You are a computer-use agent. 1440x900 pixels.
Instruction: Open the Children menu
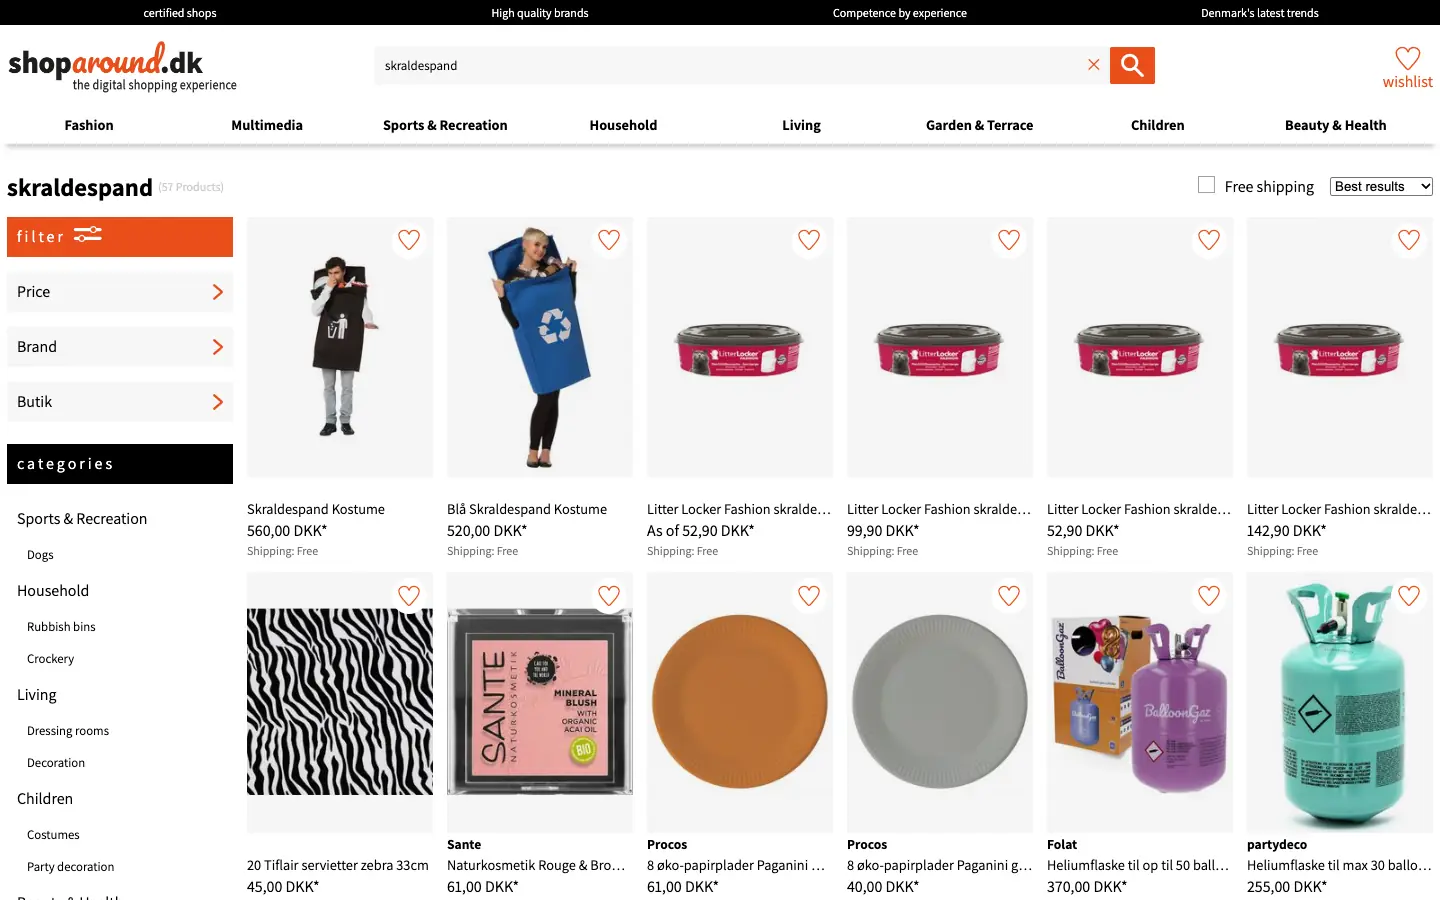click(1157, 125)
